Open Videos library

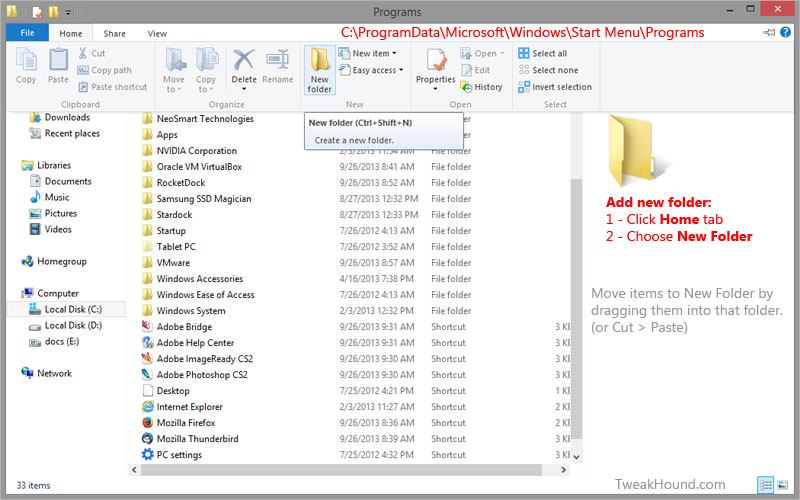[51, 230]
